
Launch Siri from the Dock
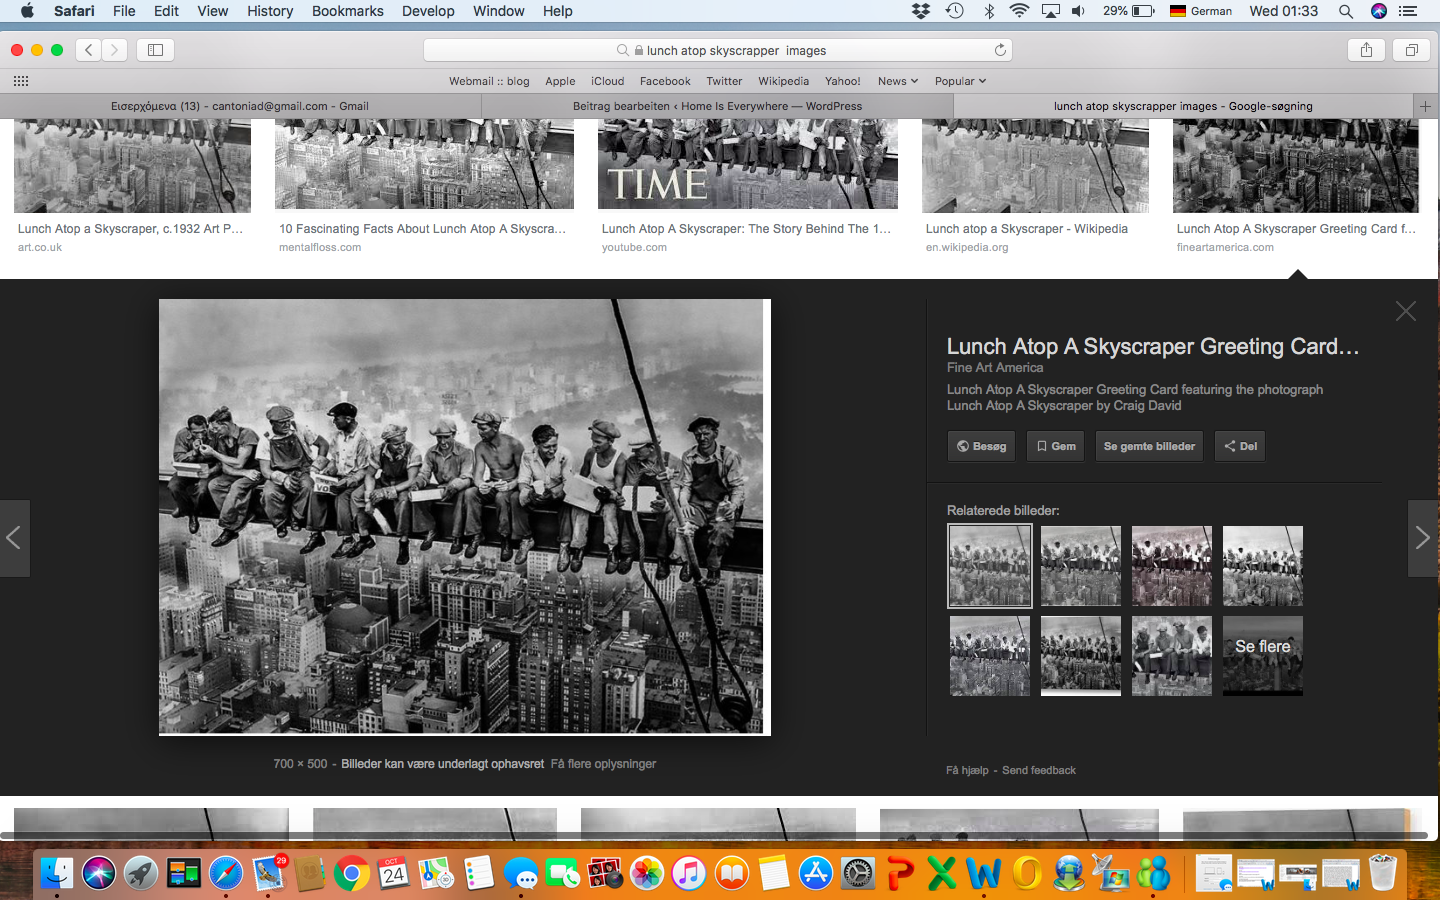99,873
